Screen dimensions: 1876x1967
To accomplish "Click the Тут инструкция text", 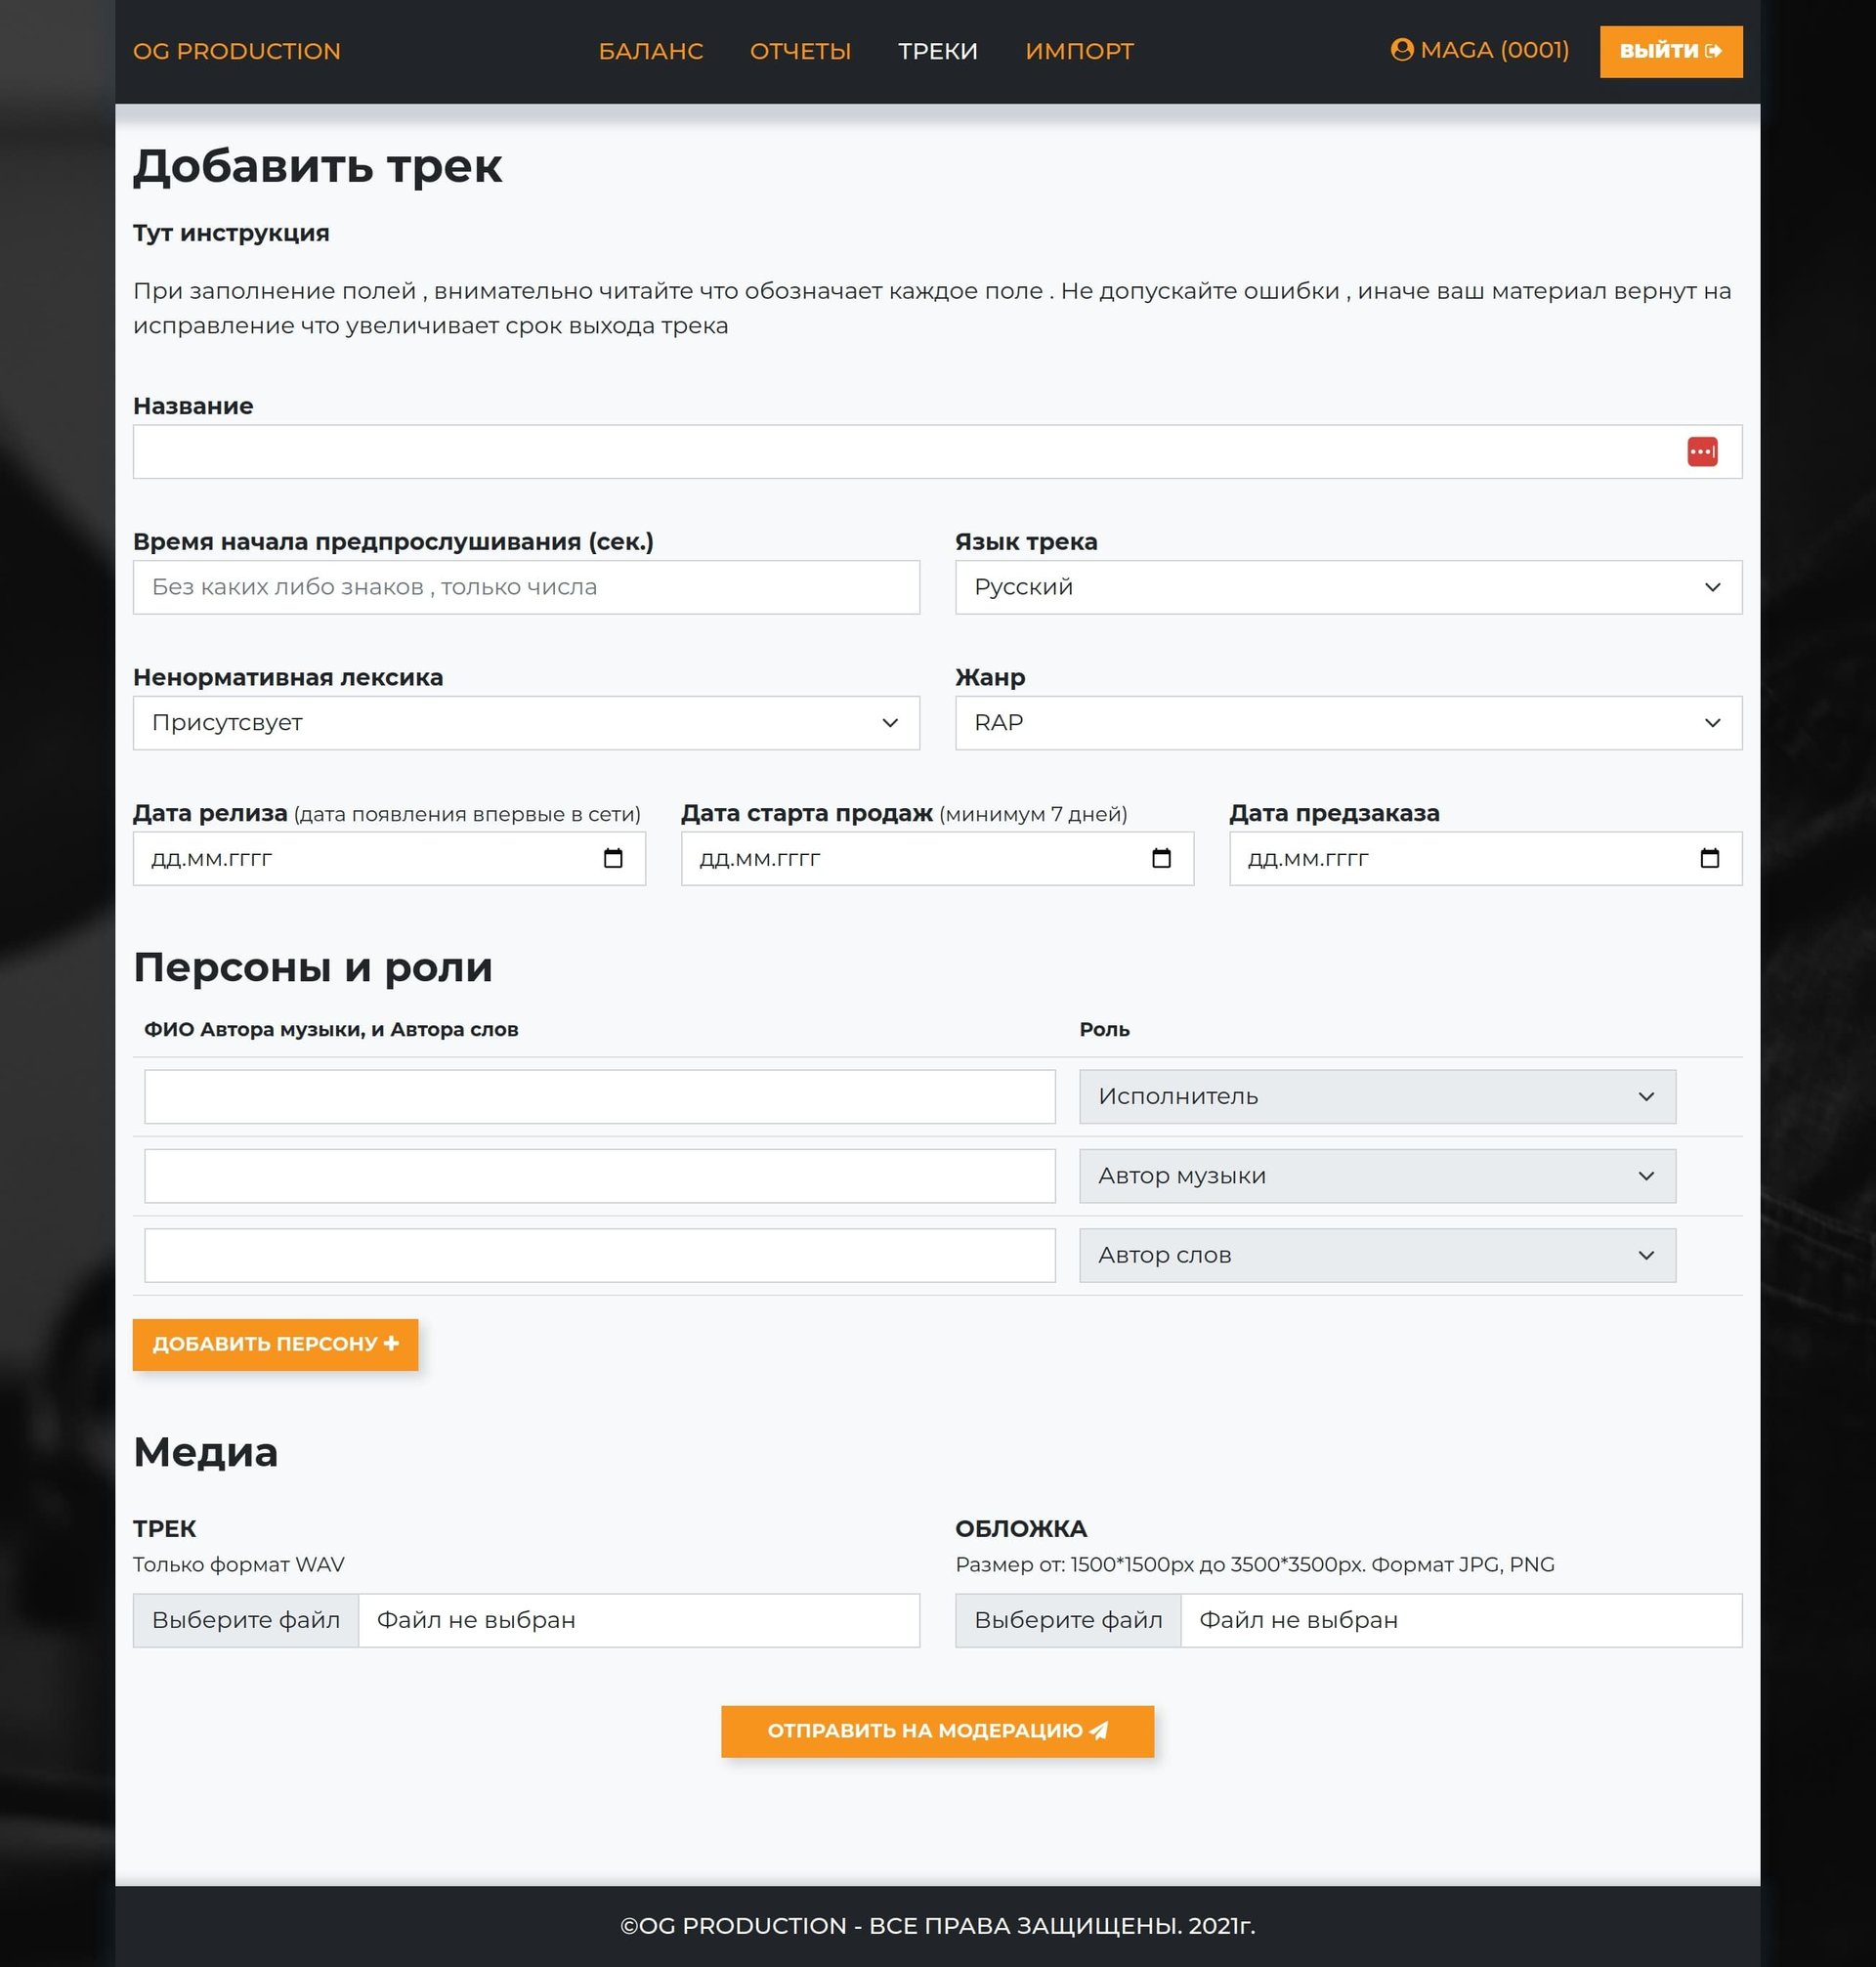I will pos(231,233).
